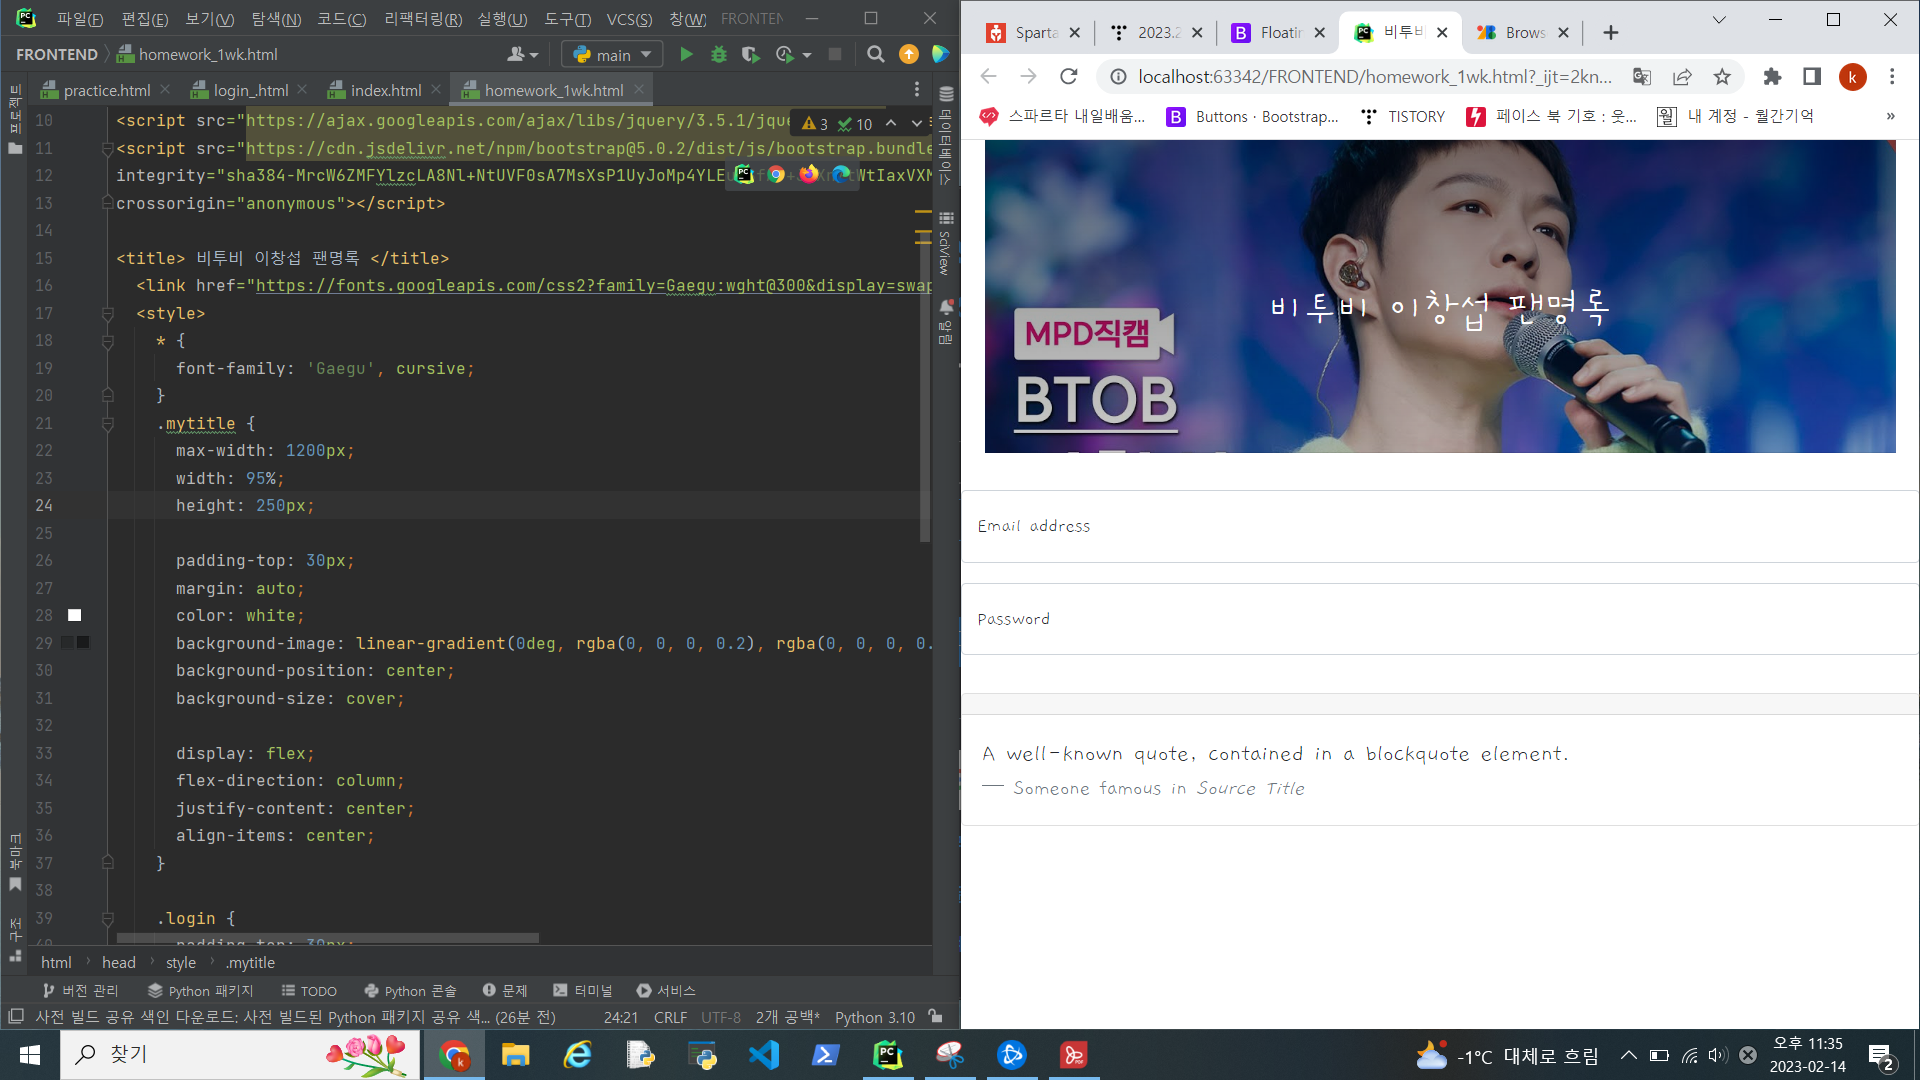Viewport: 1920px width, 1080px height.
Task: Expand the profiler run options arrow
Action: tap(807, 55)
